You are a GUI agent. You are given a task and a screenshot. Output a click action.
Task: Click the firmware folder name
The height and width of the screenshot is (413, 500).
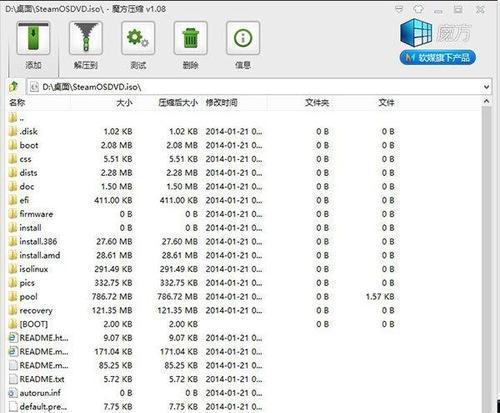pos(36,214)
